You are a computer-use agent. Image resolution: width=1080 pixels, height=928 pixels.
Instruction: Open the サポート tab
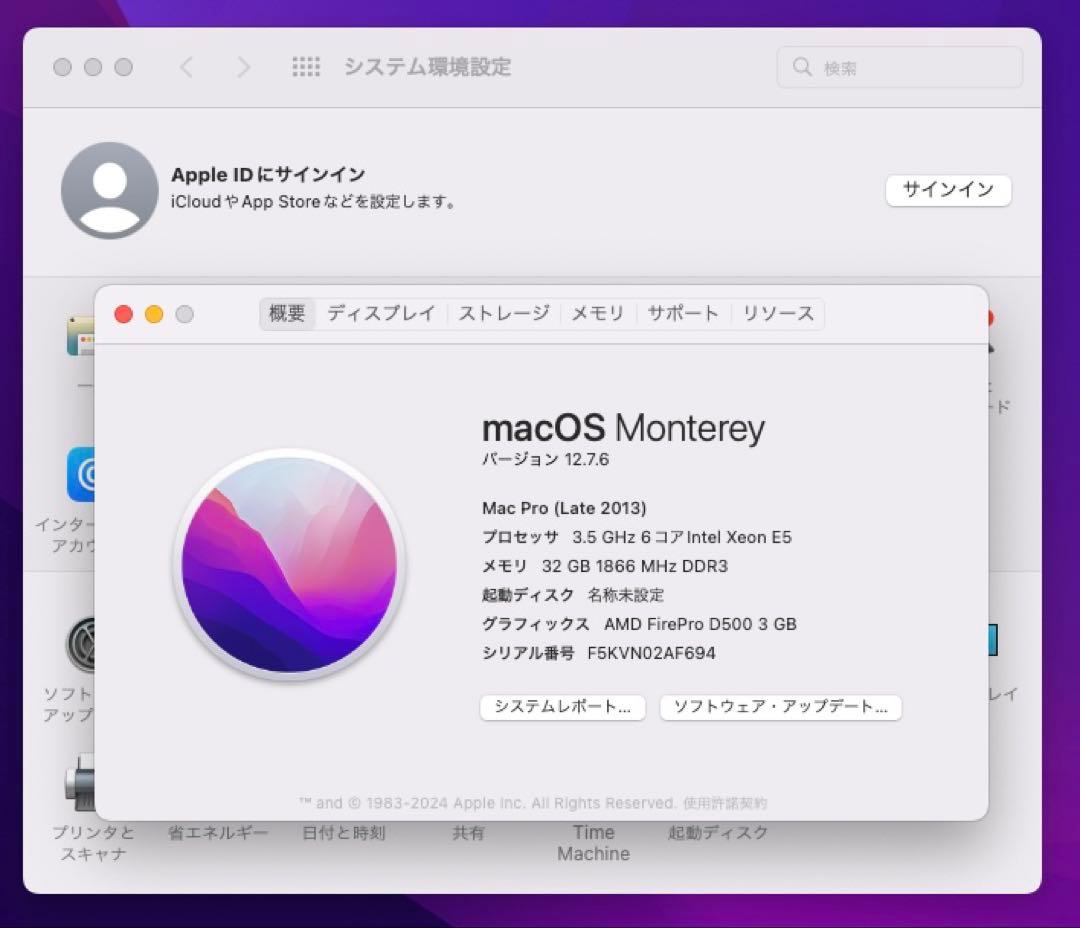pos(682,313)
